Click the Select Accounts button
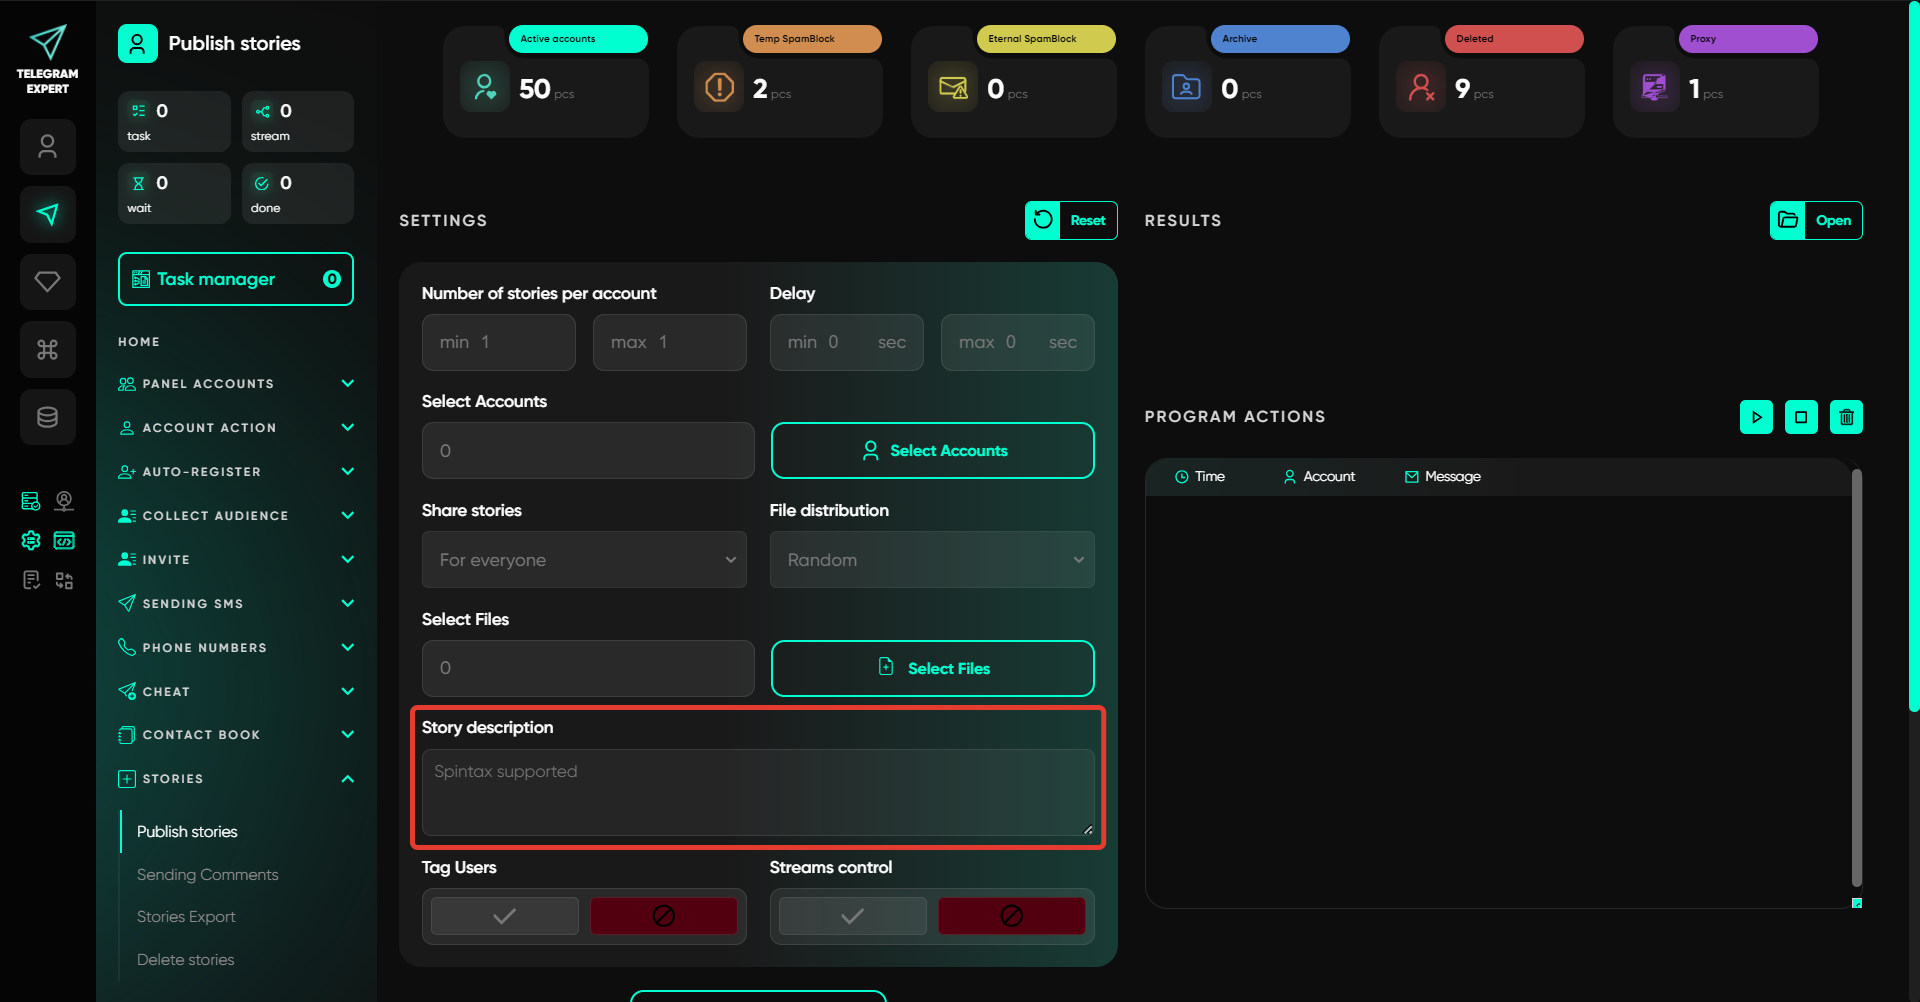 coord(932,451)
